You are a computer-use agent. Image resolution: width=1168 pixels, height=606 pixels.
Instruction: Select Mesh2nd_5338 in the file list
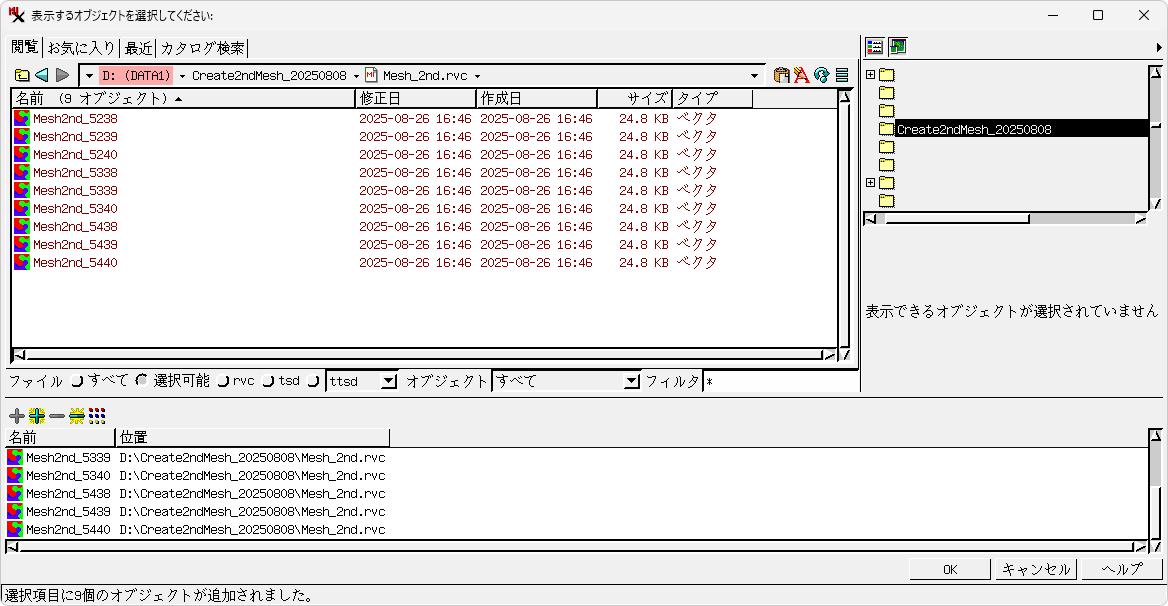[75, 173]
